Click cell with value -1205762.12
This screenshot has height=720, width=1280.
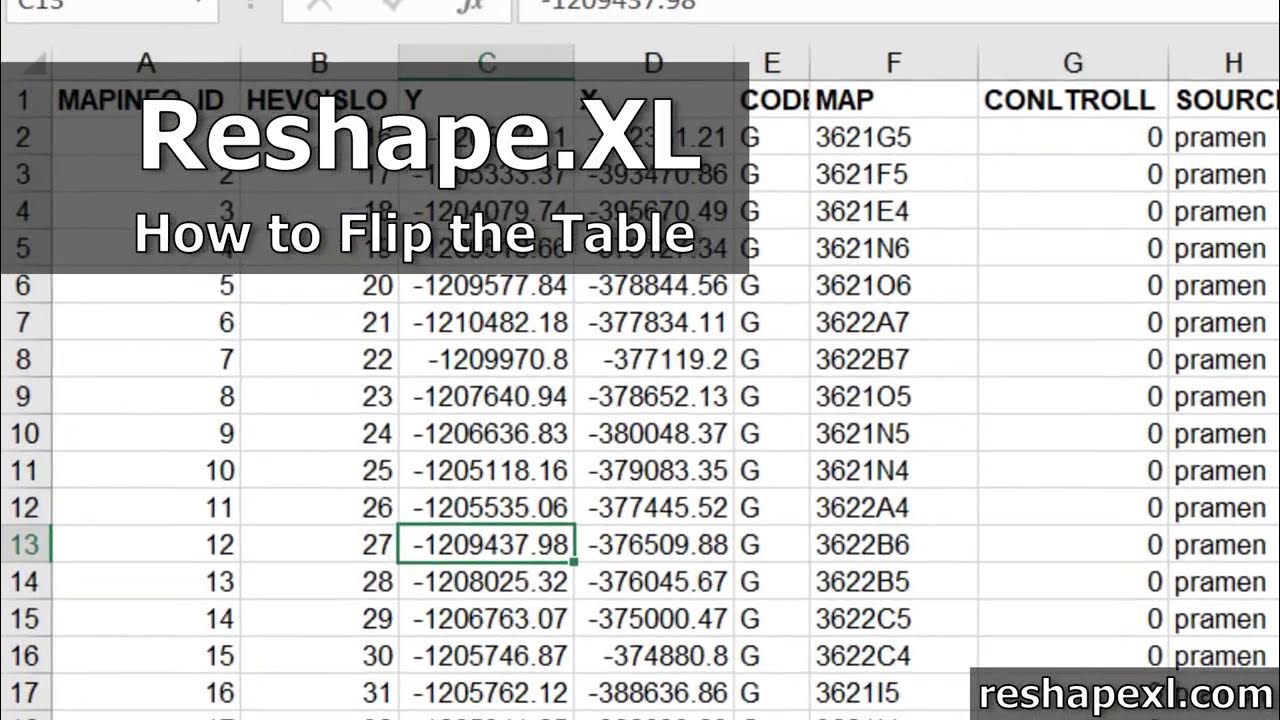click(486, 693)
